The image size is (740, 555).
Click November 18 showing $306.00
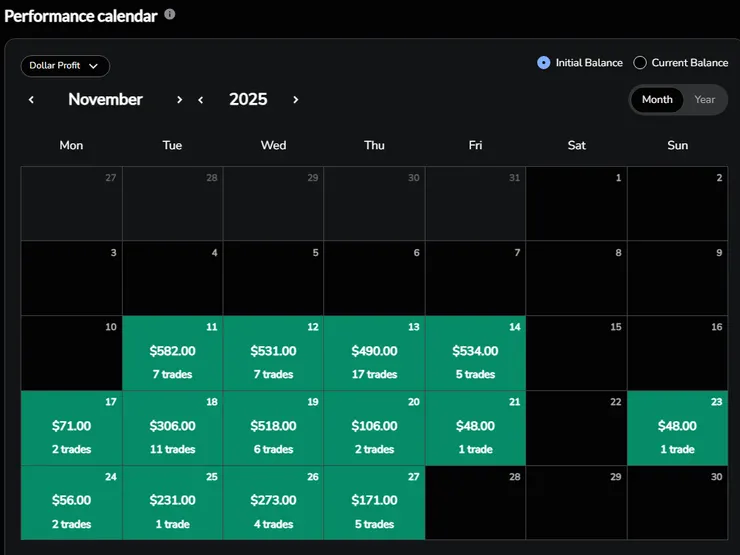172,428
